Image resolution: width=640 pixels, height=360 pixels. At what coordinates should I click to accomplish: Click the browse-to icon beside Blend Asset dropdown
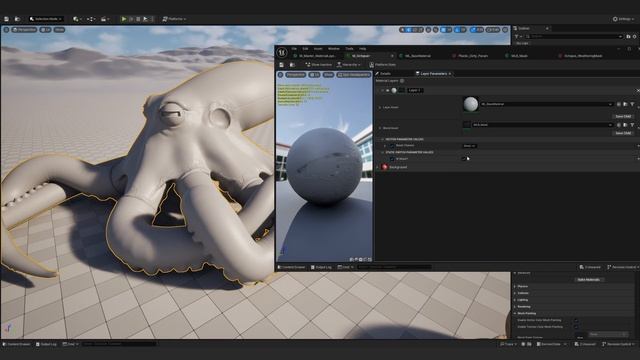[625, 125]
